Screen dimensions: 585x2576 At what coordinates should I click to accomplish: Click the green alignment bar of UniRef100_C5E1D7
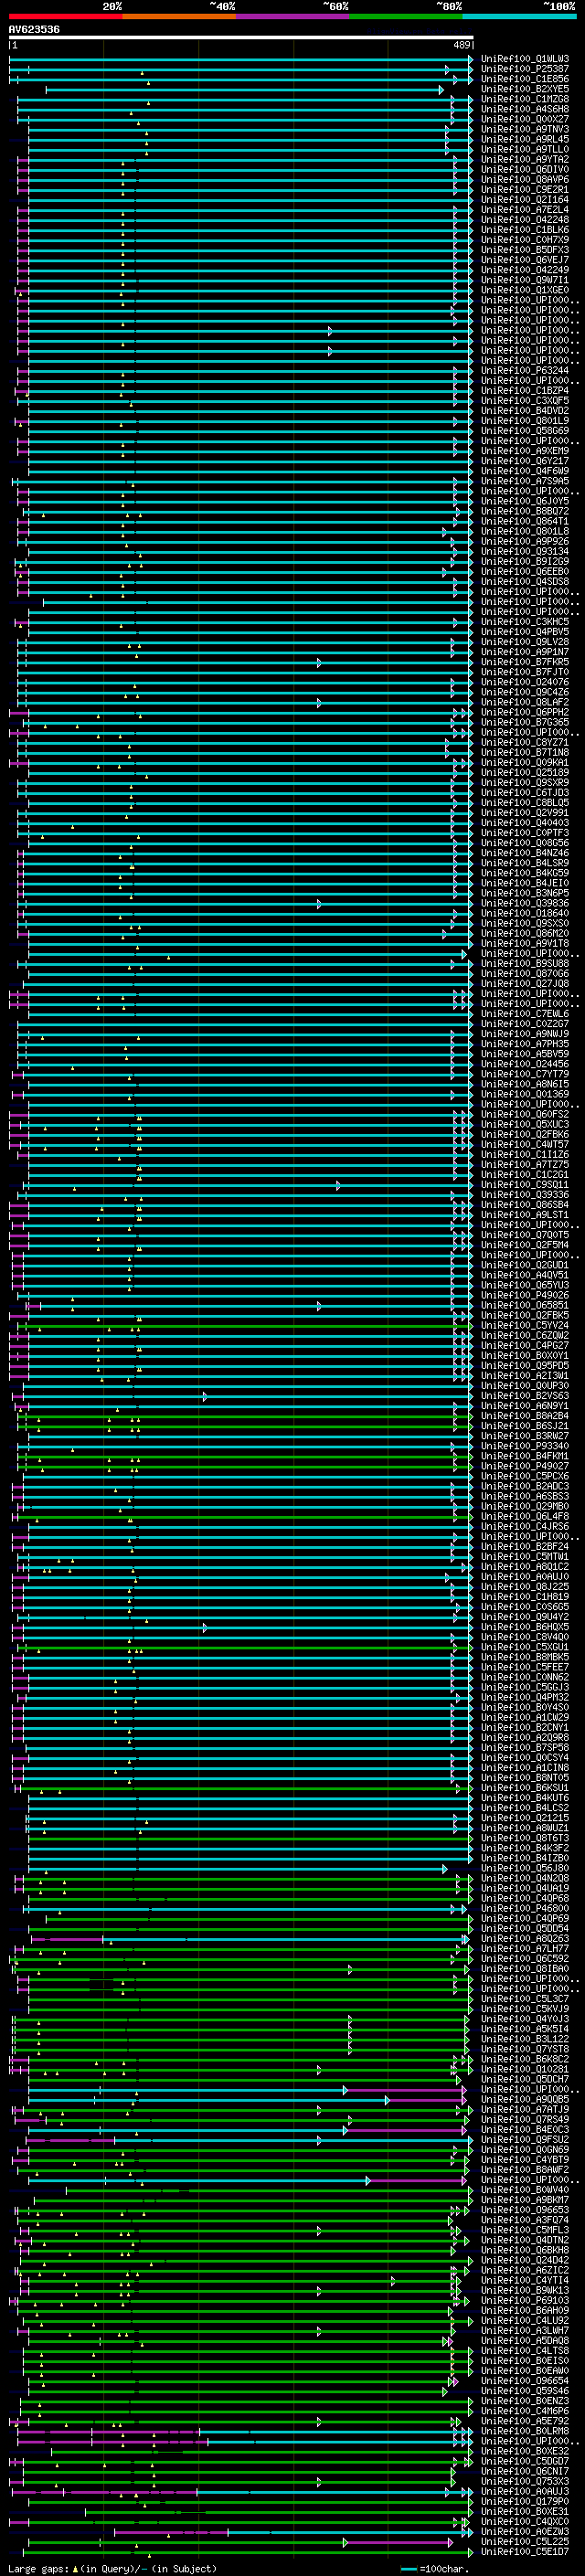(x=248, y=2551)
